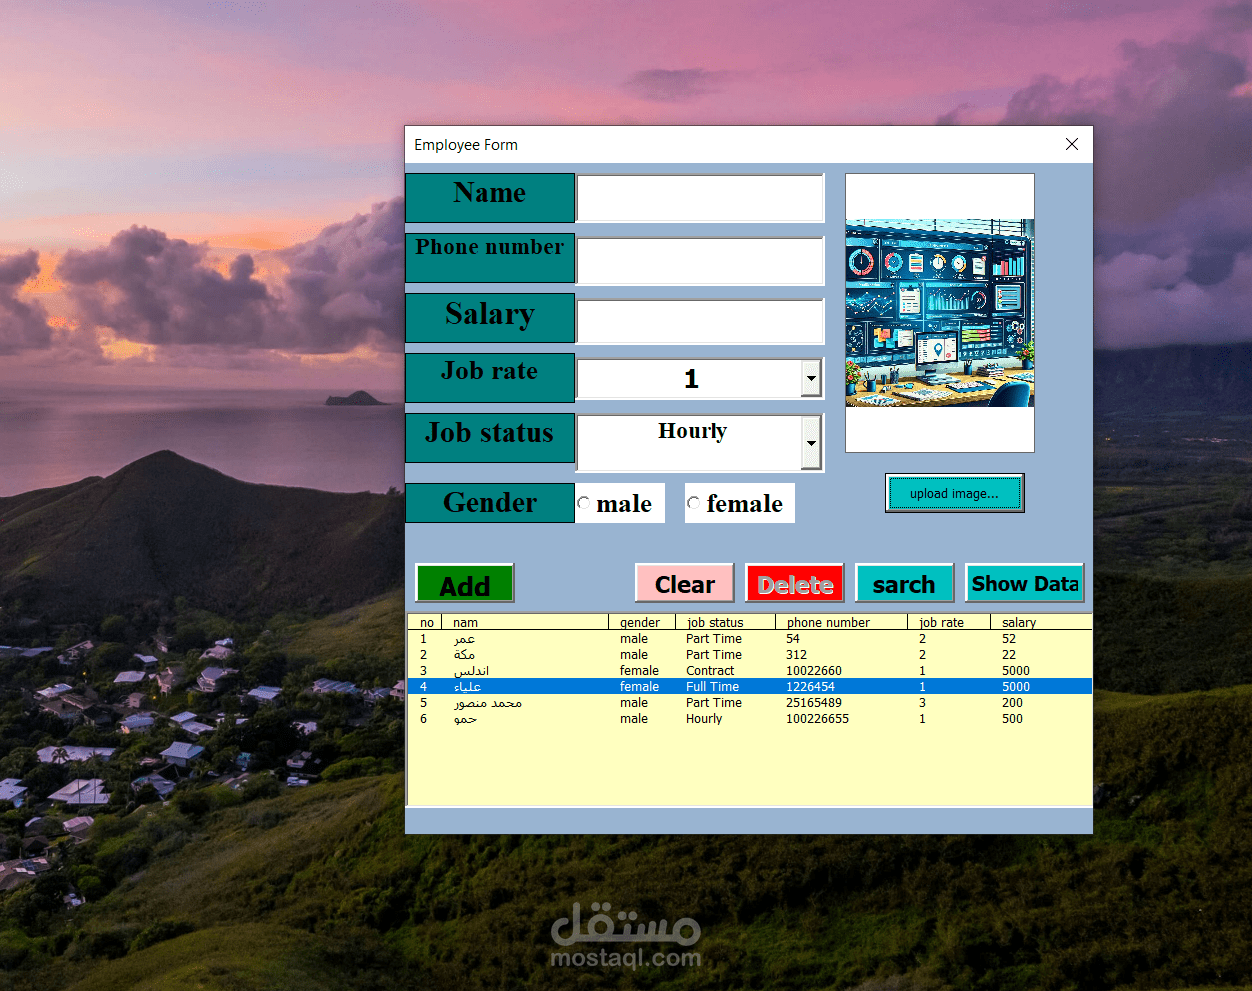
Task: Select highlighted row 4 with phone 1226454
Action: pyautogui.click(x=750, y=687)
